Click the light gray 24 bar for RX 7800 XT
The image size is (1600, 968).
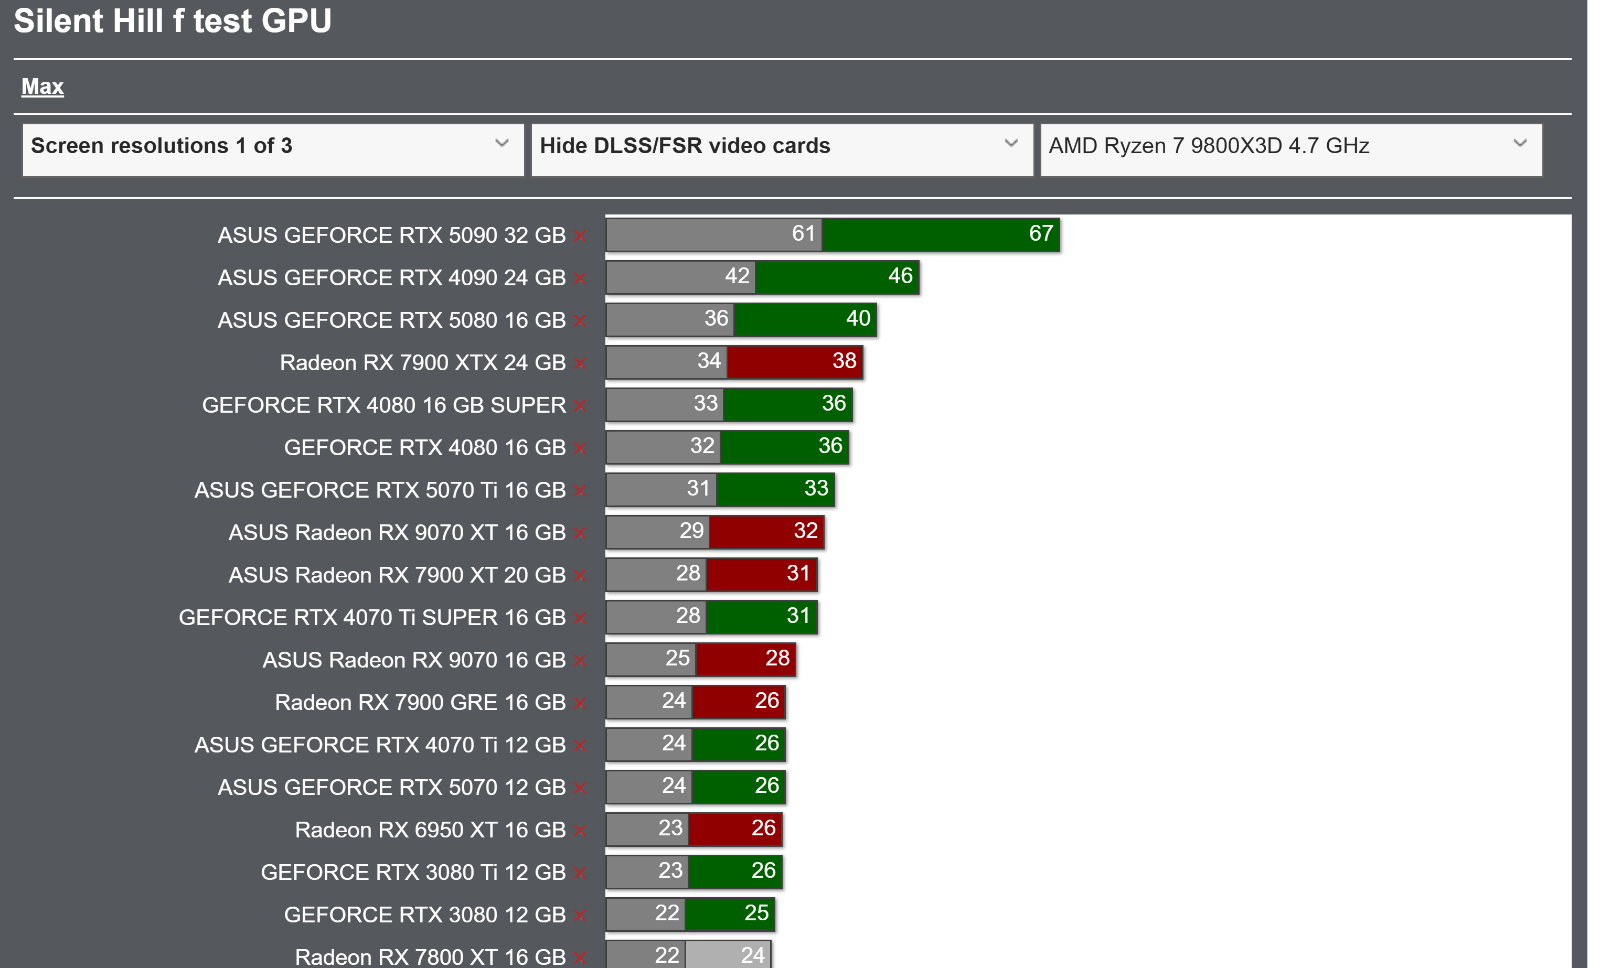click(x=728, y=955)
